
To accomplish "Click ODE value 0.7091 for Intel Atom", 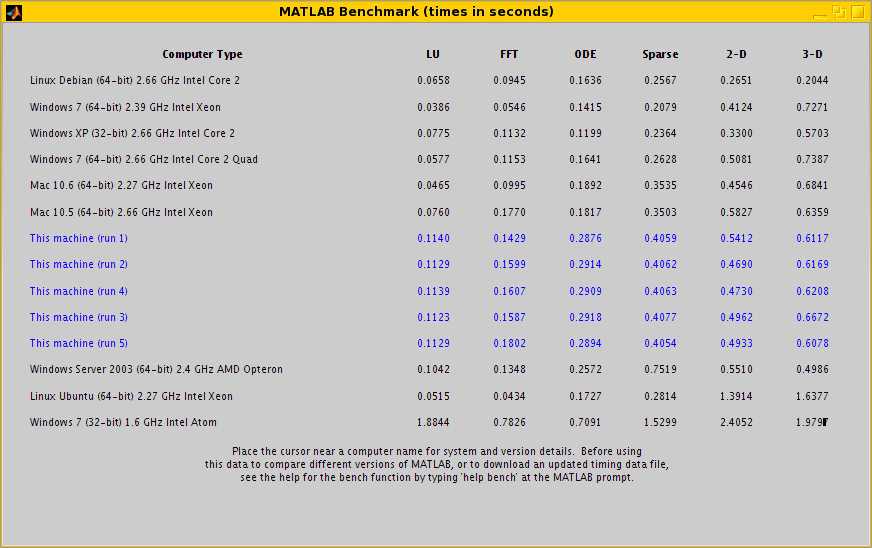I will [585, 422].
